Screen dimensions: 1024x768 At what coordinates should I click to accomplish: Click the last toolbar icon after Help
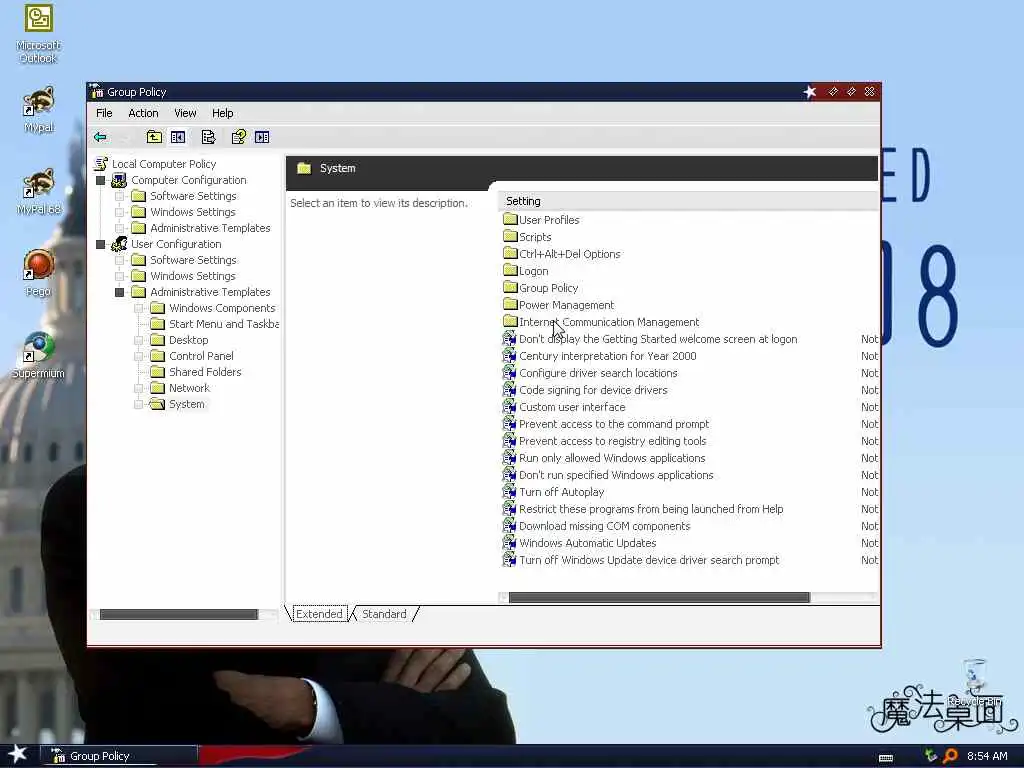pos(263,137)
